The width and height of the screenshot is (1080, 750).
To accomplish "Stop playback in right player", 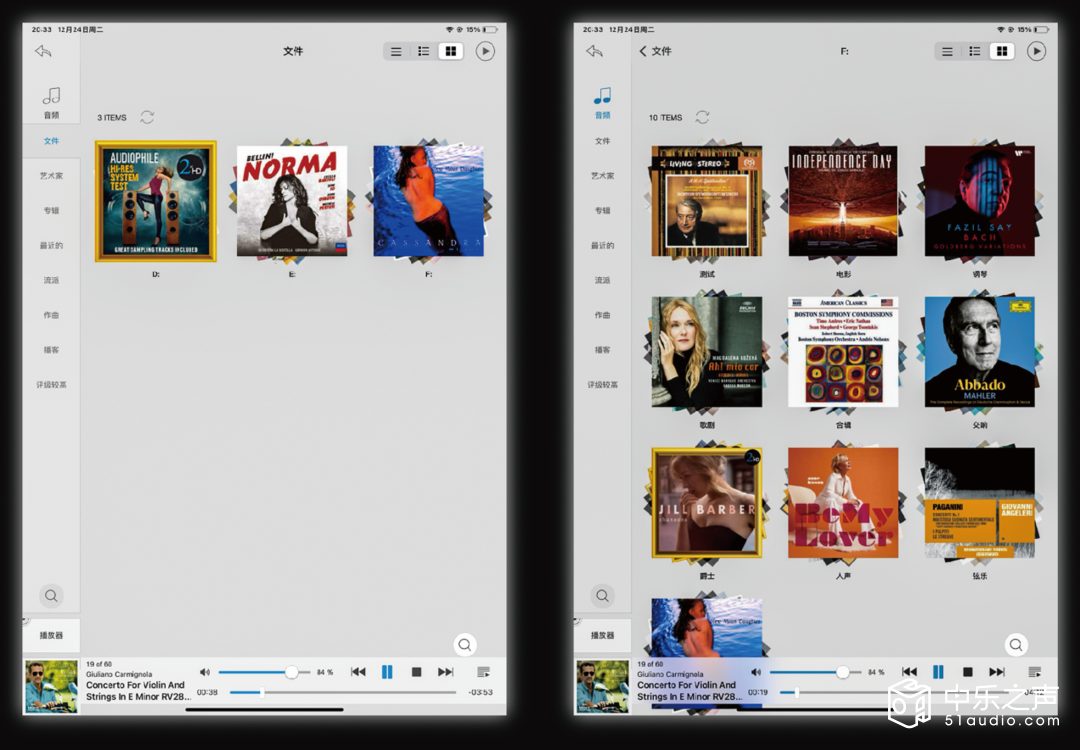I will [967, 671].
